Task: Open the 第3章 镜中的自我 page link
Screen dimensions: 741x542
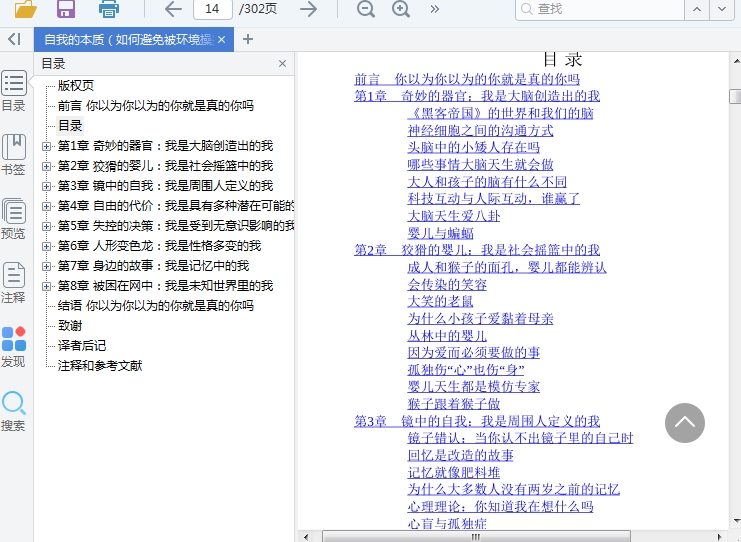Action: (477, 421)
